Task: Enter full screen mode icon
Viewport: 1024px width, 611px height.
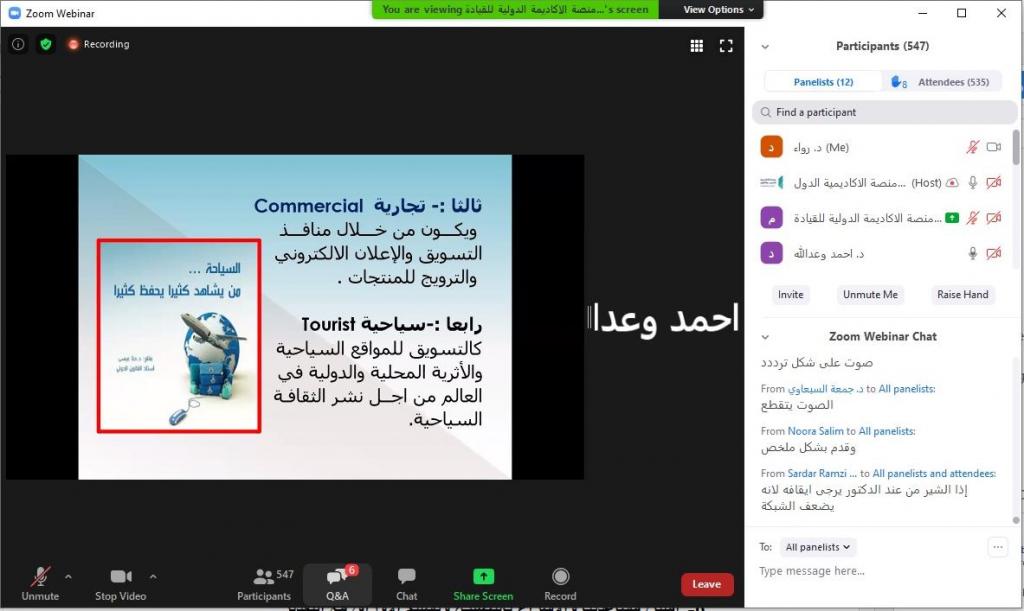Action: pyautogui.click(x=726, y=45)
